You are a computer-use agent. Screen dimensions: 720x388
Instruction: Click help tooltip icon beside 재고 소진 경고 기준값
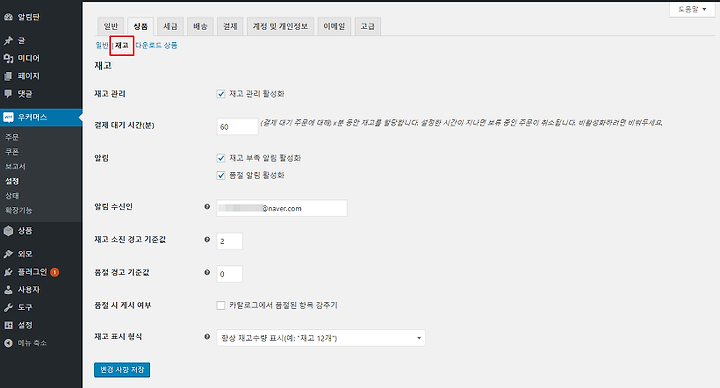click(207, 239)
